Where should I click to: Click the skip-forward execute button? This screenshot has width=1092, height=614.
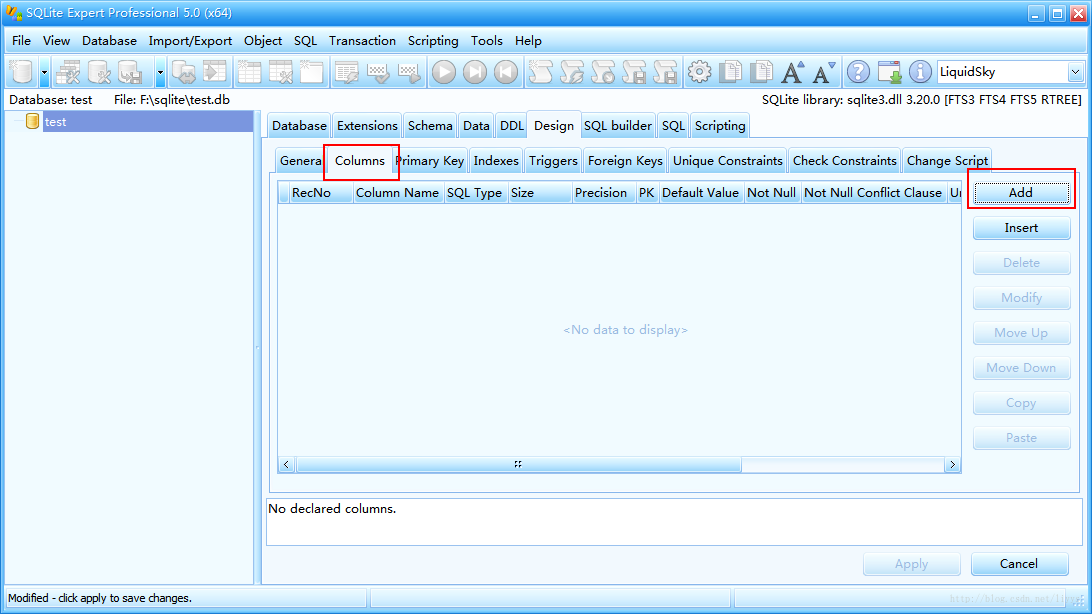475,72
